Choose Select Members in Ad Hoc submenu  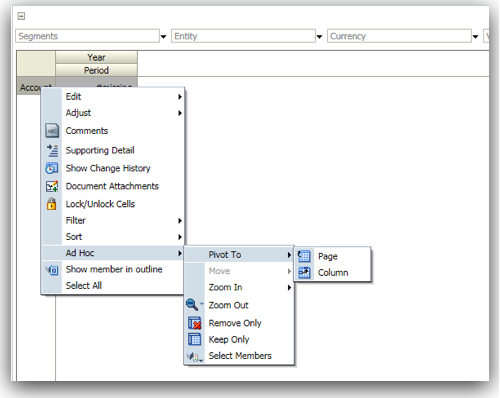pos(239,356)
